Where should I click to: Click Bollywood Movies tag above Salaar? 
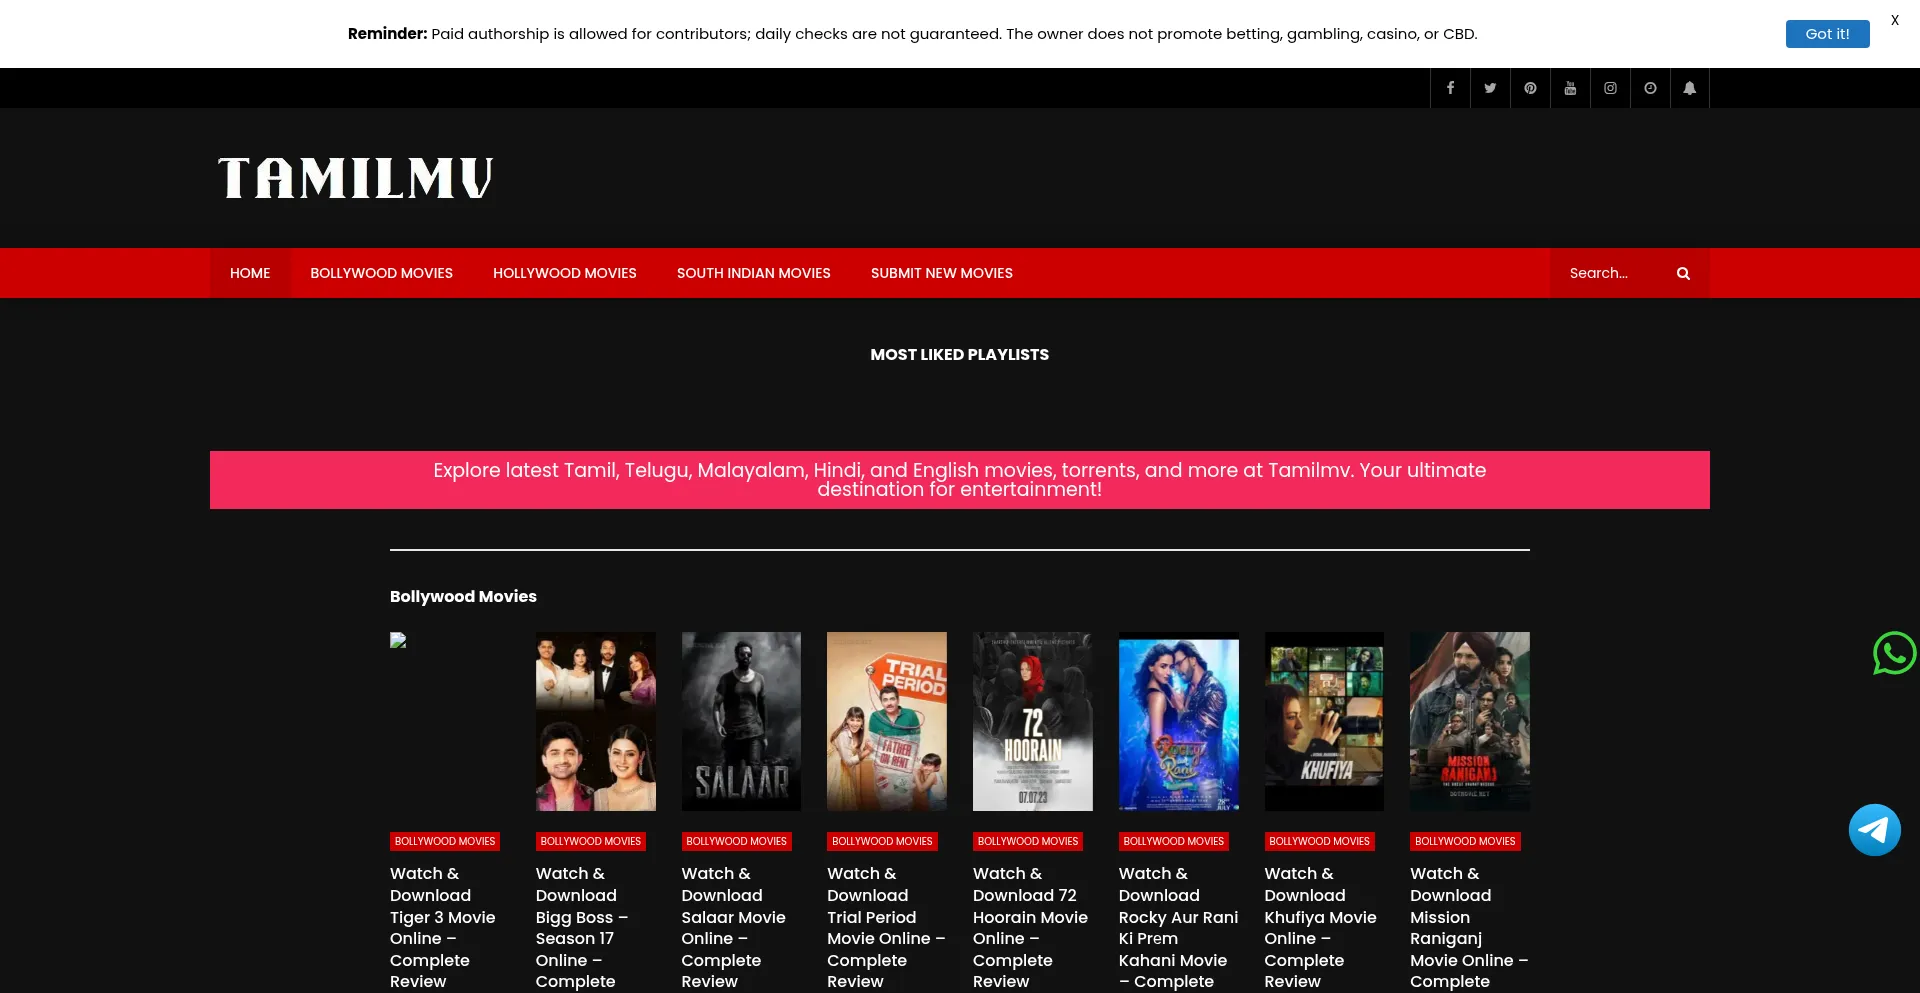(x=737, y=841)
